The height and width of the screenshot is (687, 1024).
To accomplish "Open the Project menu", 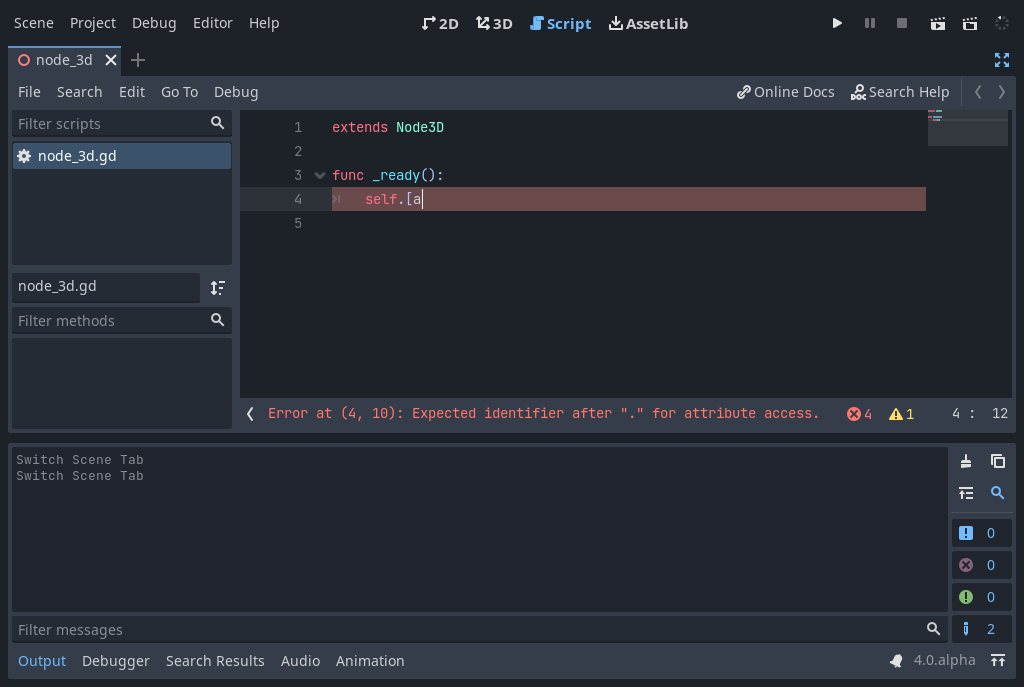I will 93,23.
